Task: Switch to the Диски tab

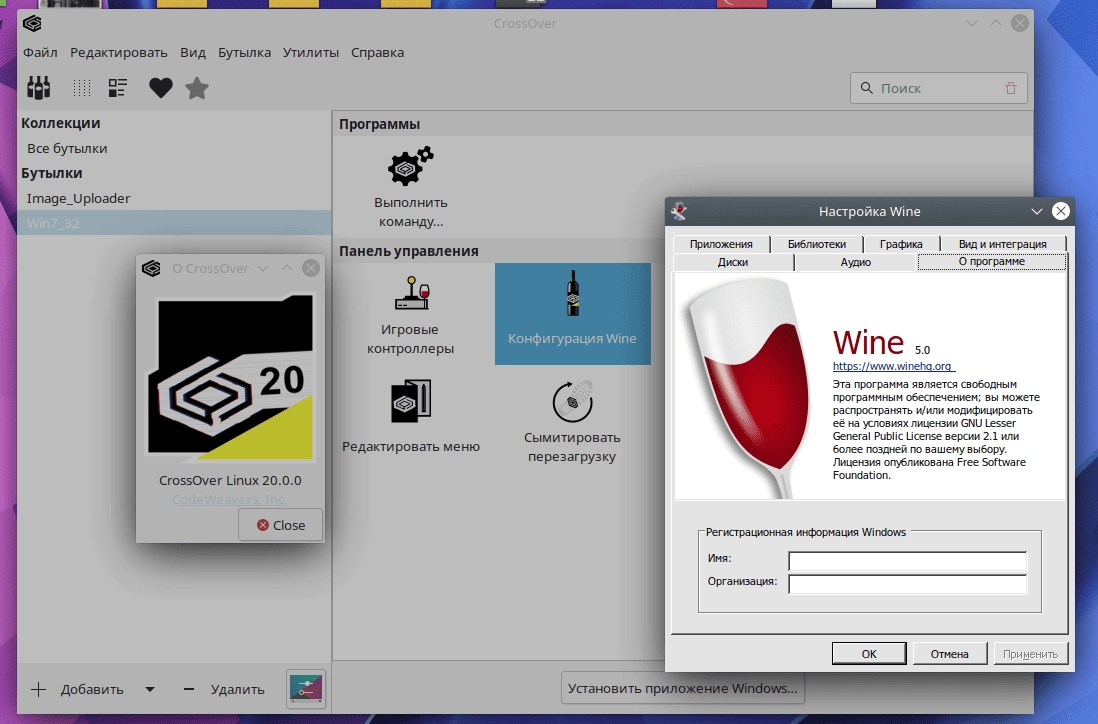Action: pos(733,262)
